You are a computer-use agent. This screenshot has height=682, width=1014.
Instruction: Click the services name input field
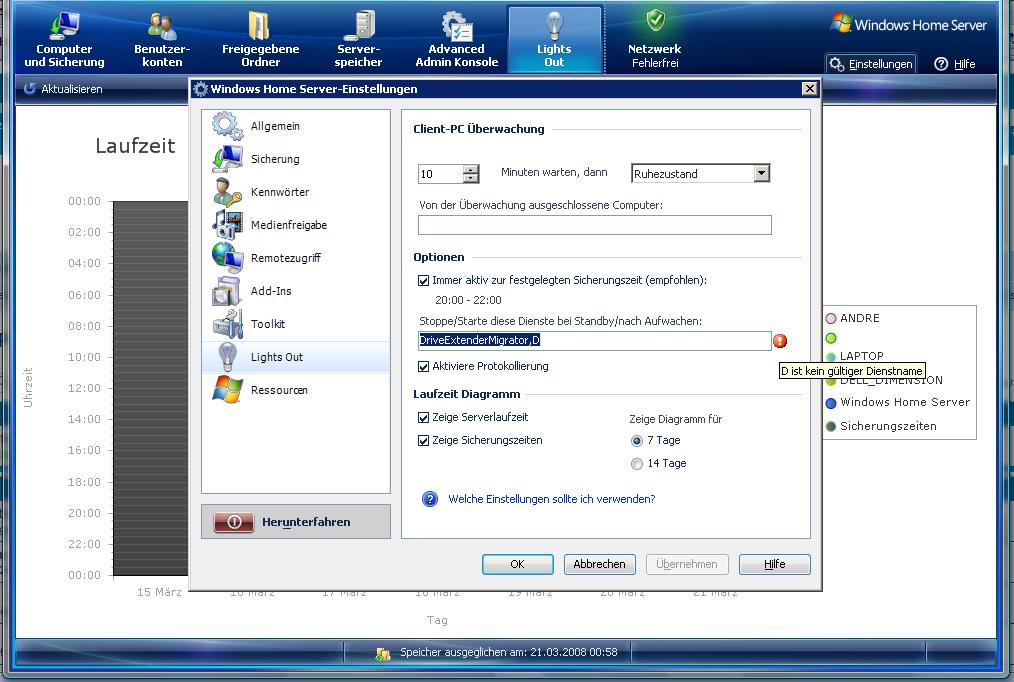tap(594, 341)
